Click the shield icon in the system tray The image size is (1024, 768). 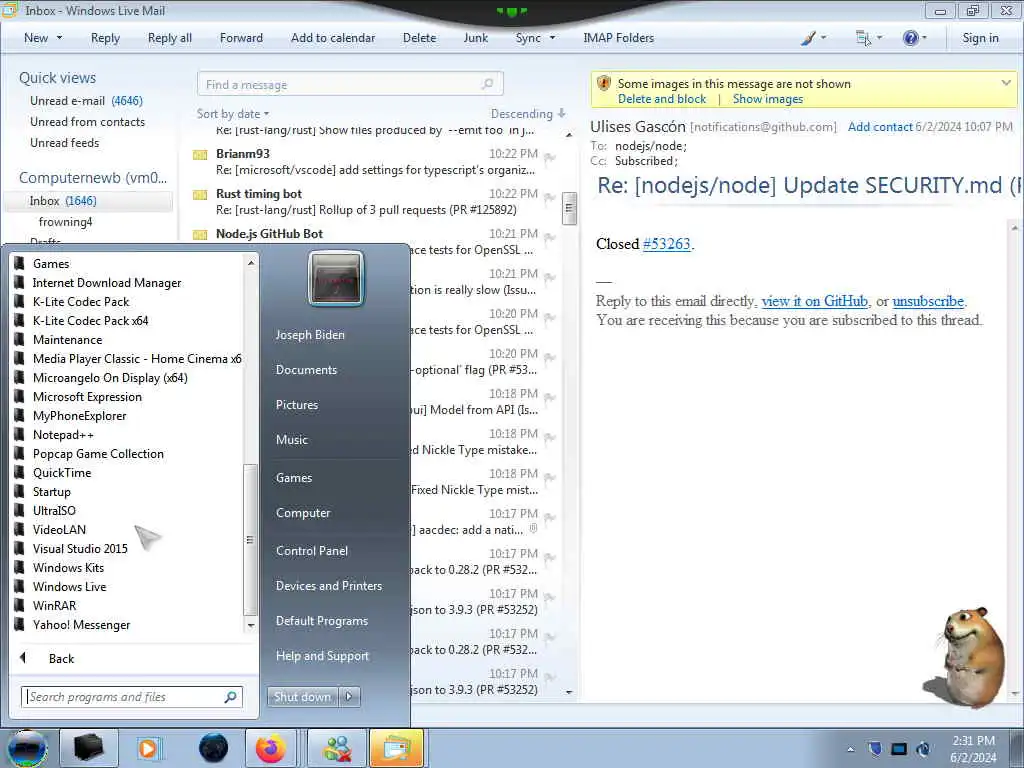pos(875,748)
